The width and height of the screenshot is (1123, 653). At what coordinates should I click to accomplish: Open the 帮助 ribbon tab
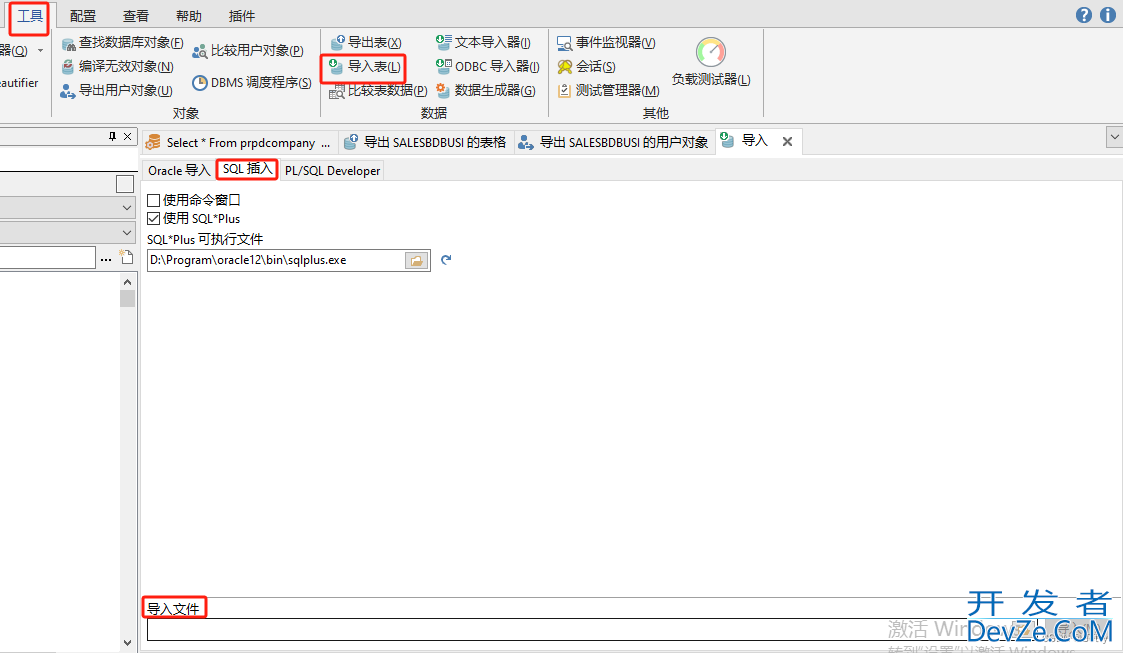pos(188,16)
